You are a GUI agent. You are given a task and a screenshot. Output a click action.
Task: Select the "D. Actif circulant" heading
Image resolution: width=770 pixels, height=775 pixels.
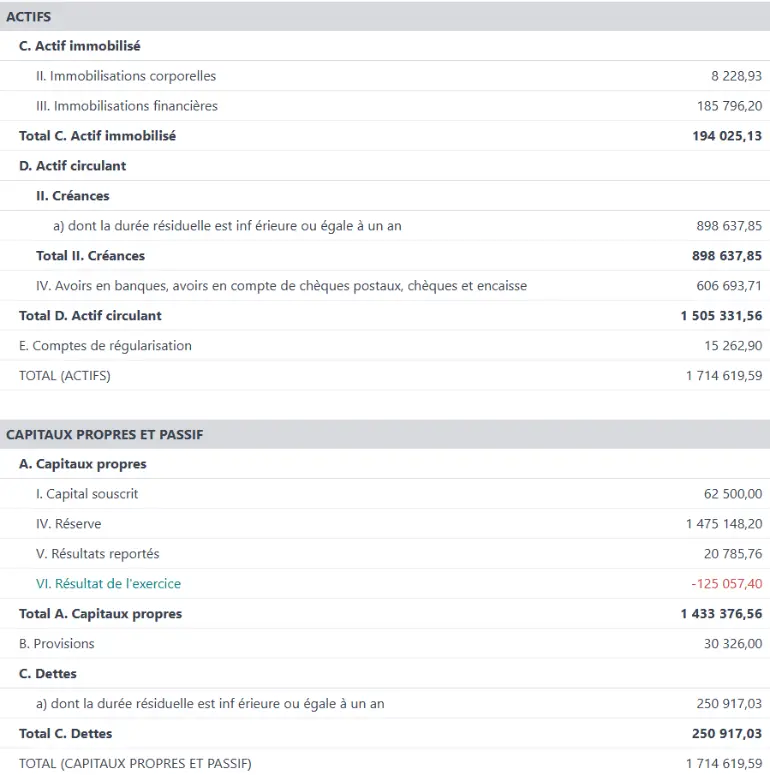pos(73,166)
